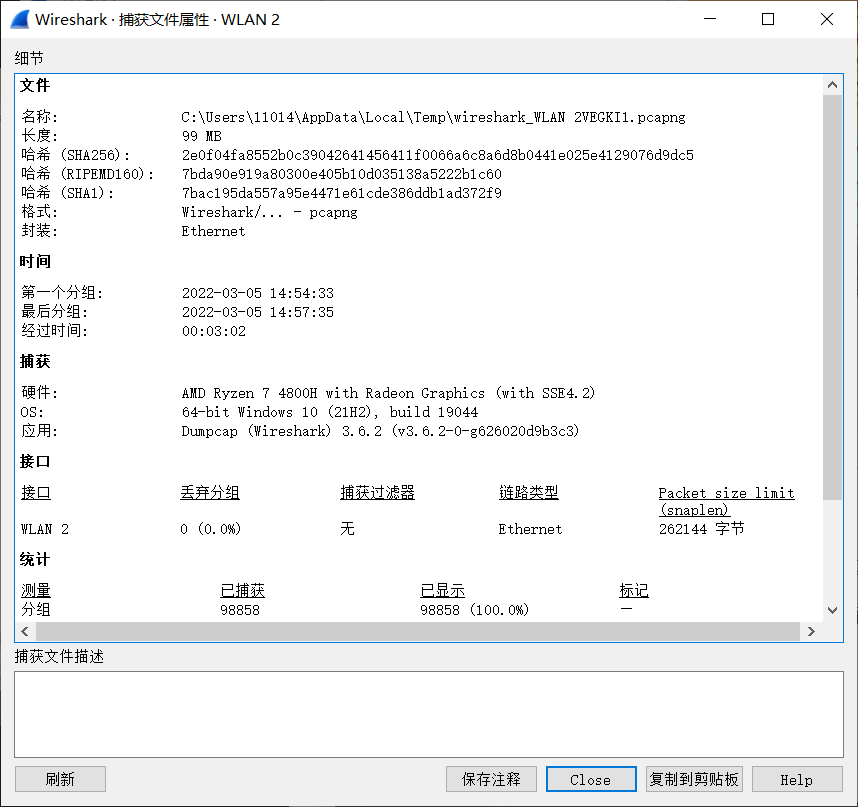Viewport: 858px width, 807px height.
Task: Click the SHA1 hash value
Action: (341, 193)
